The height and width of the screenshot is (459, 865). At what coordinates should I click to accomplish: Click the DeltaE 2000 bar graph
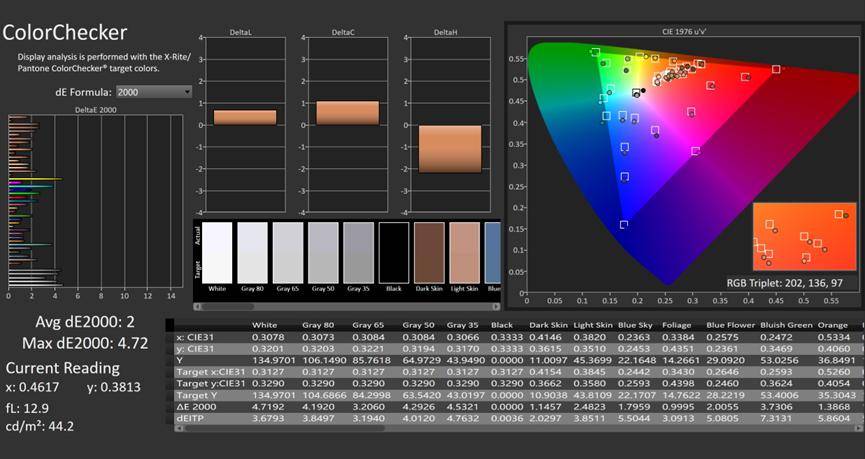[x=95, y=200]
